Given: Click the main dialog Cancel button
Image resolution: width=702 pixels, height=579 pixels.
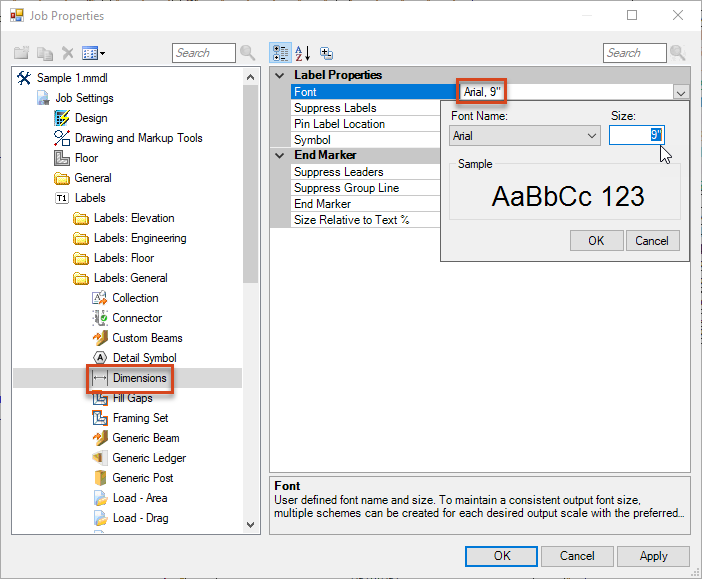Looking at the screenshot, I should 577,556.
